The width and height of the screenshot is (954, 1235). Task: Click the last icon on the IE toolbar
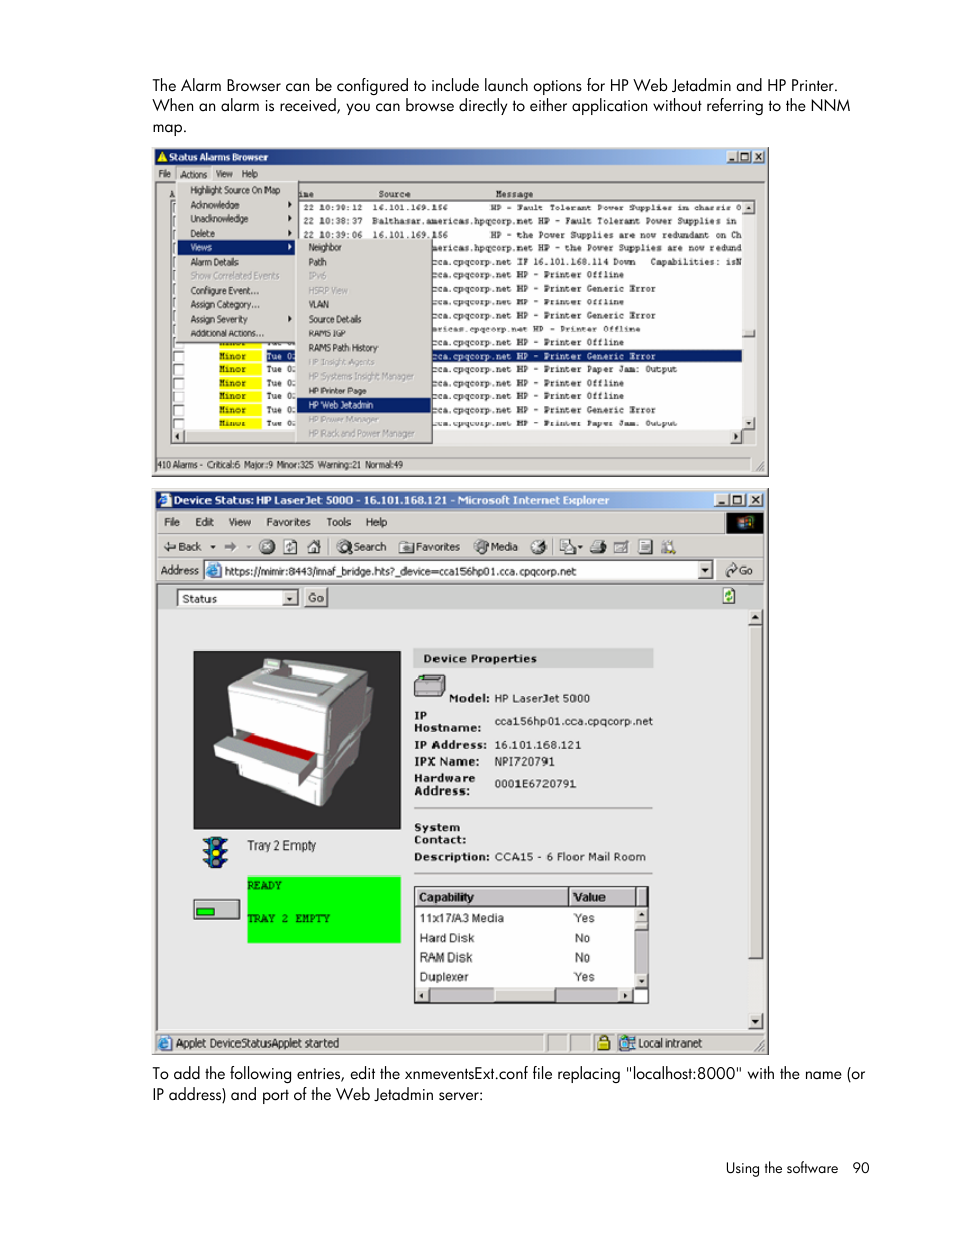coord(668,547)
